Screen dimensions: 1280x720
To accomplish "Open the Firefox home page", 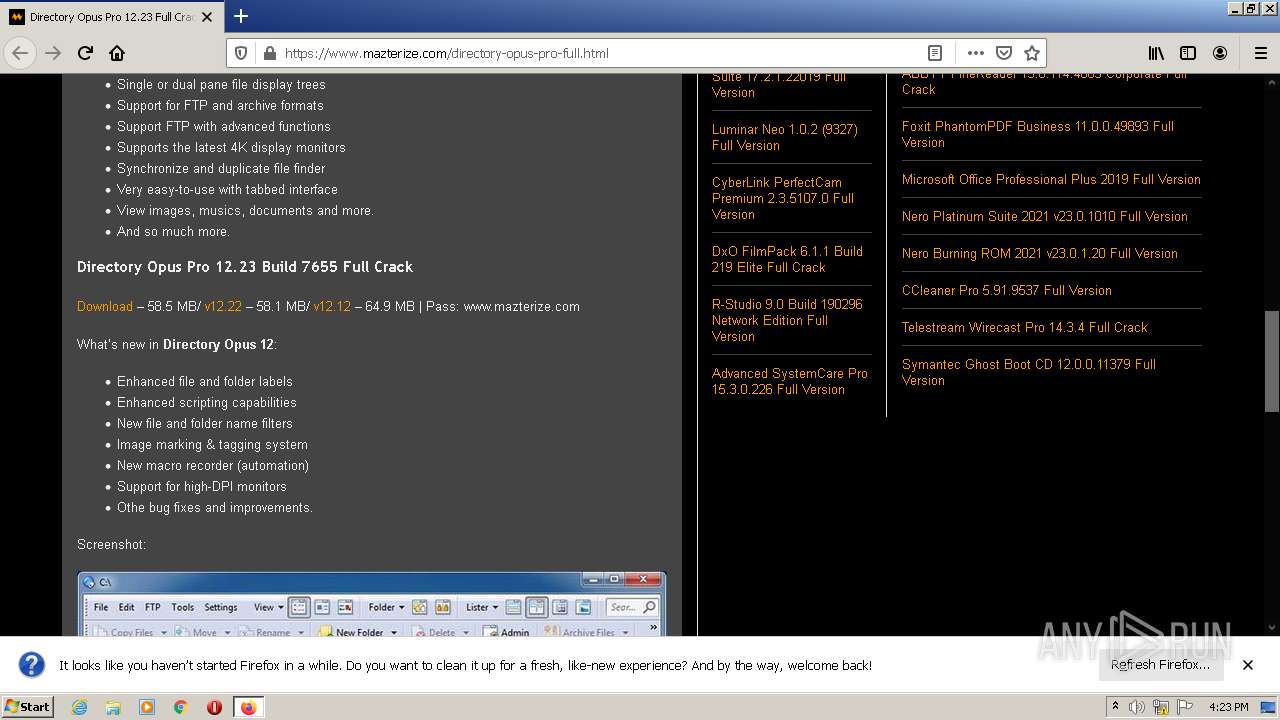I will (x=117, y=53).
